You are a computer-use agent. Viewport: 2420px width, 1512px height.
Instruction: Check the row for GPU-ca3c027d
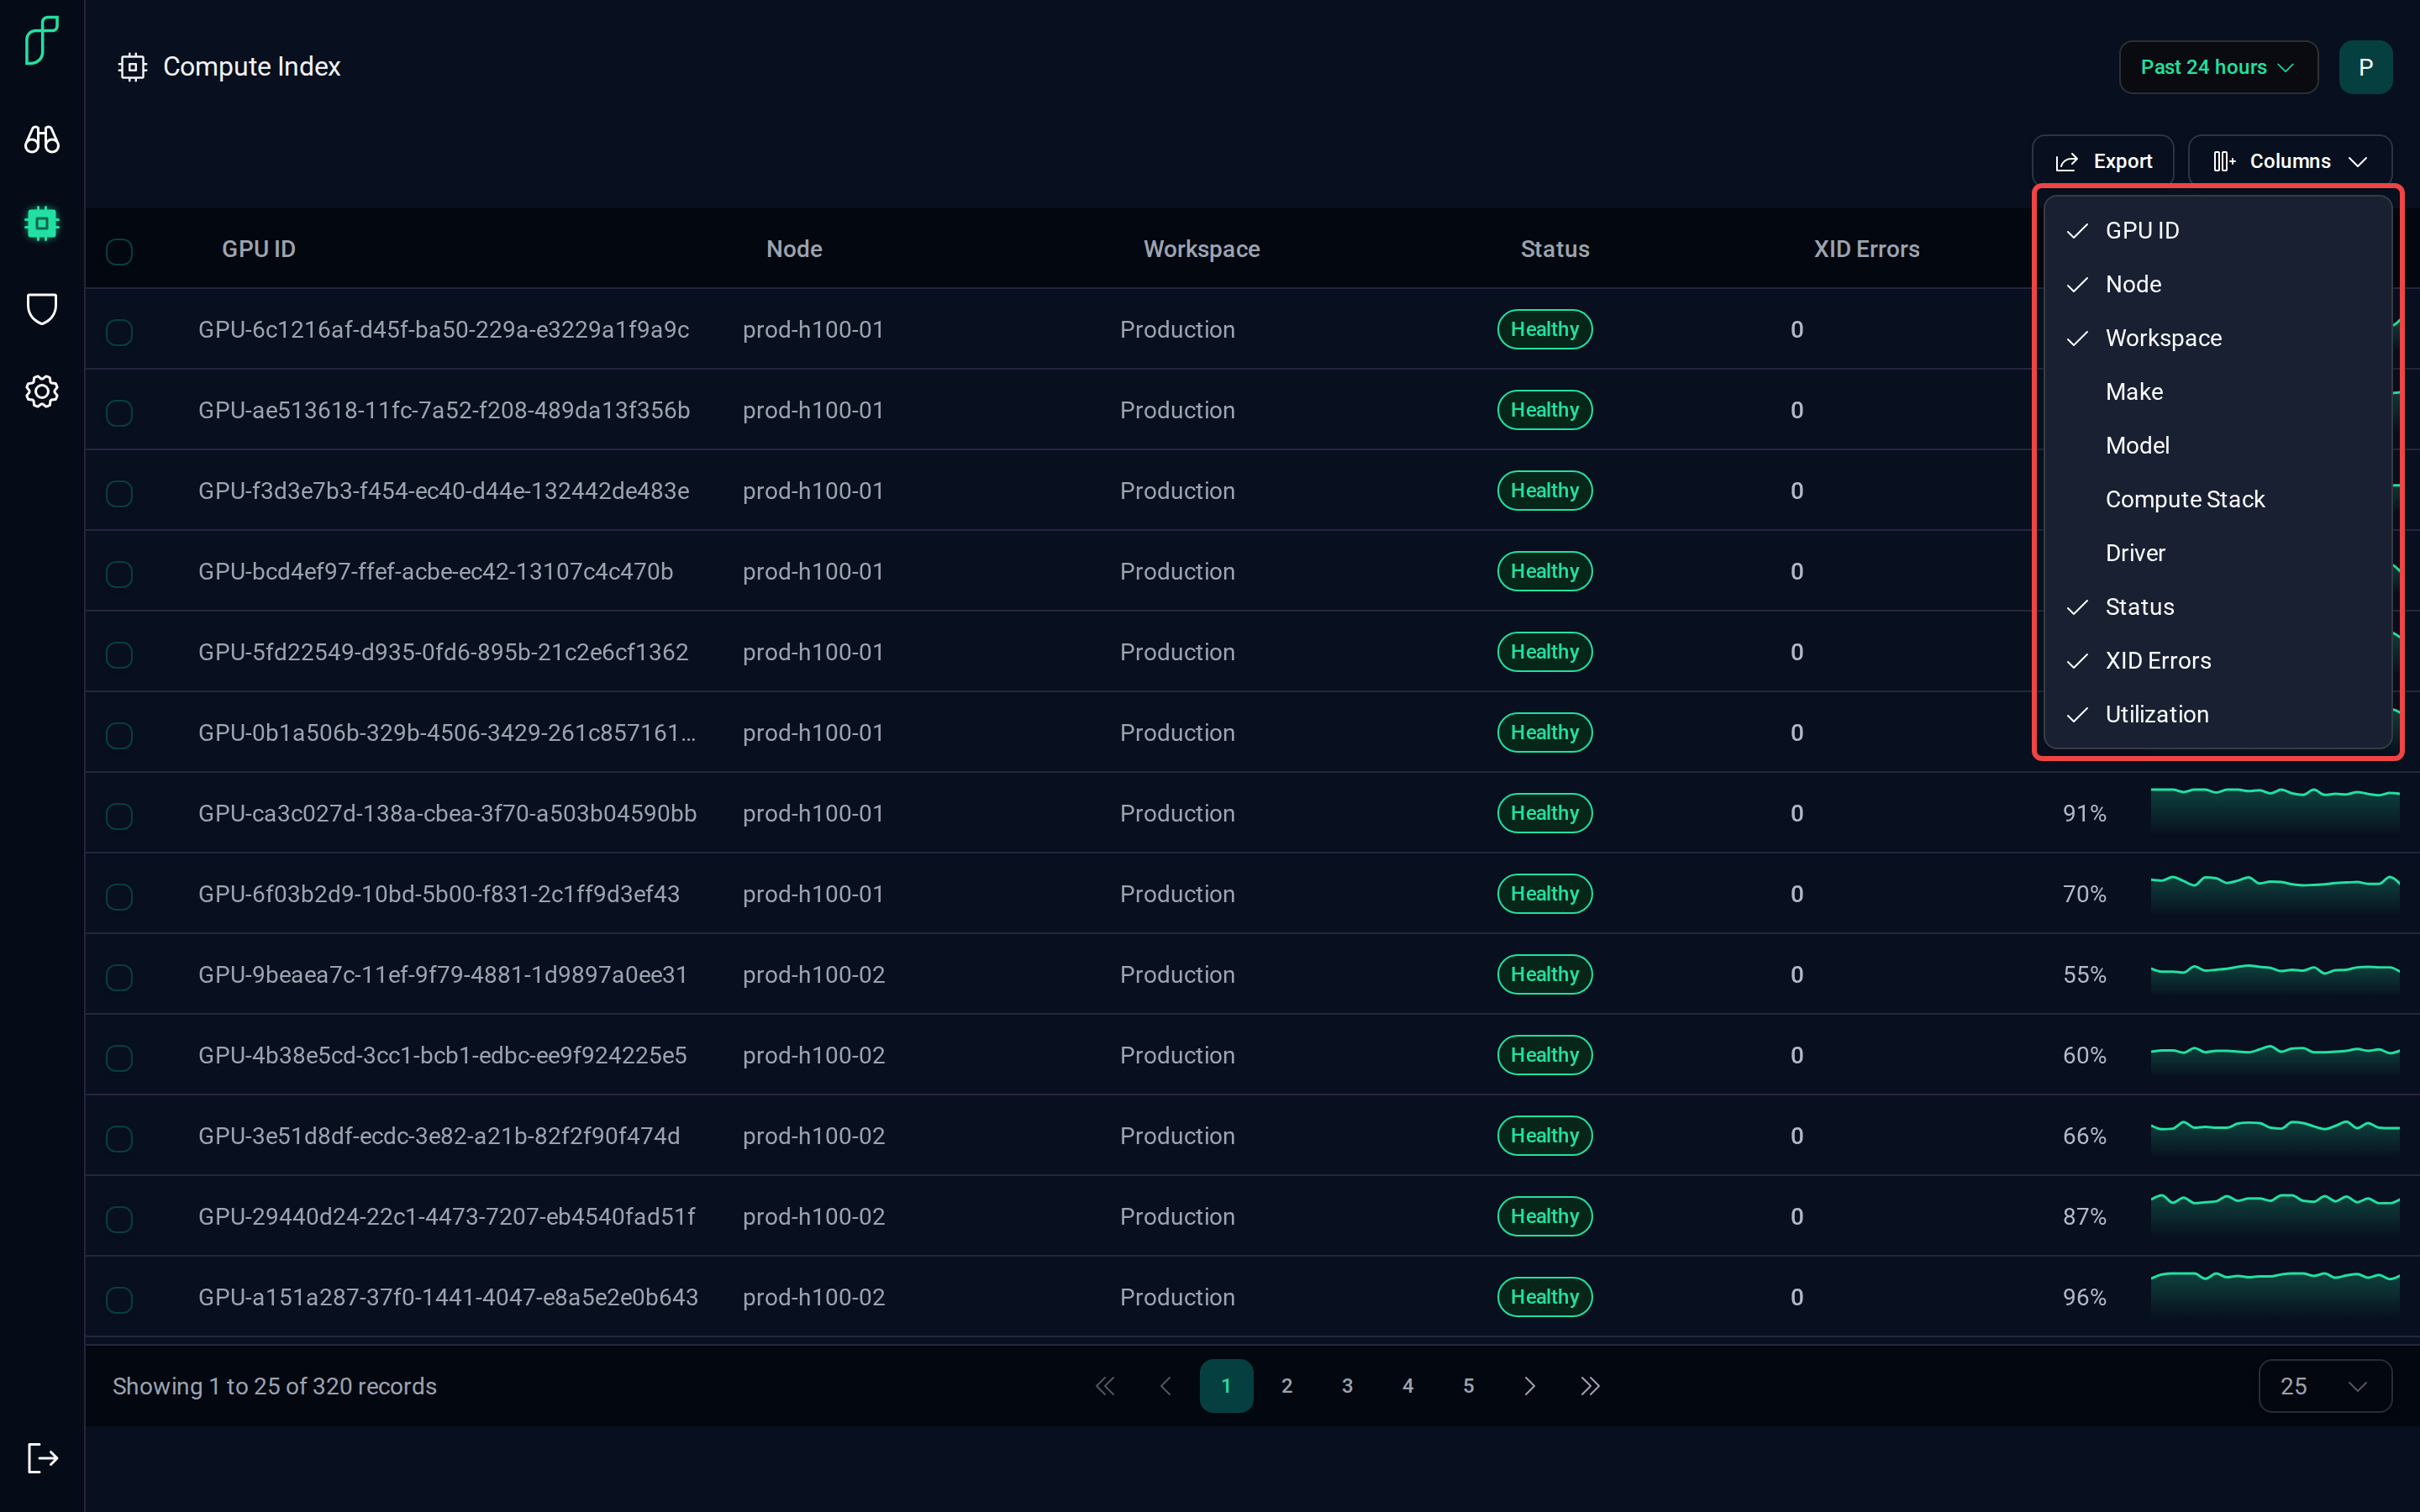coord(120,815)
